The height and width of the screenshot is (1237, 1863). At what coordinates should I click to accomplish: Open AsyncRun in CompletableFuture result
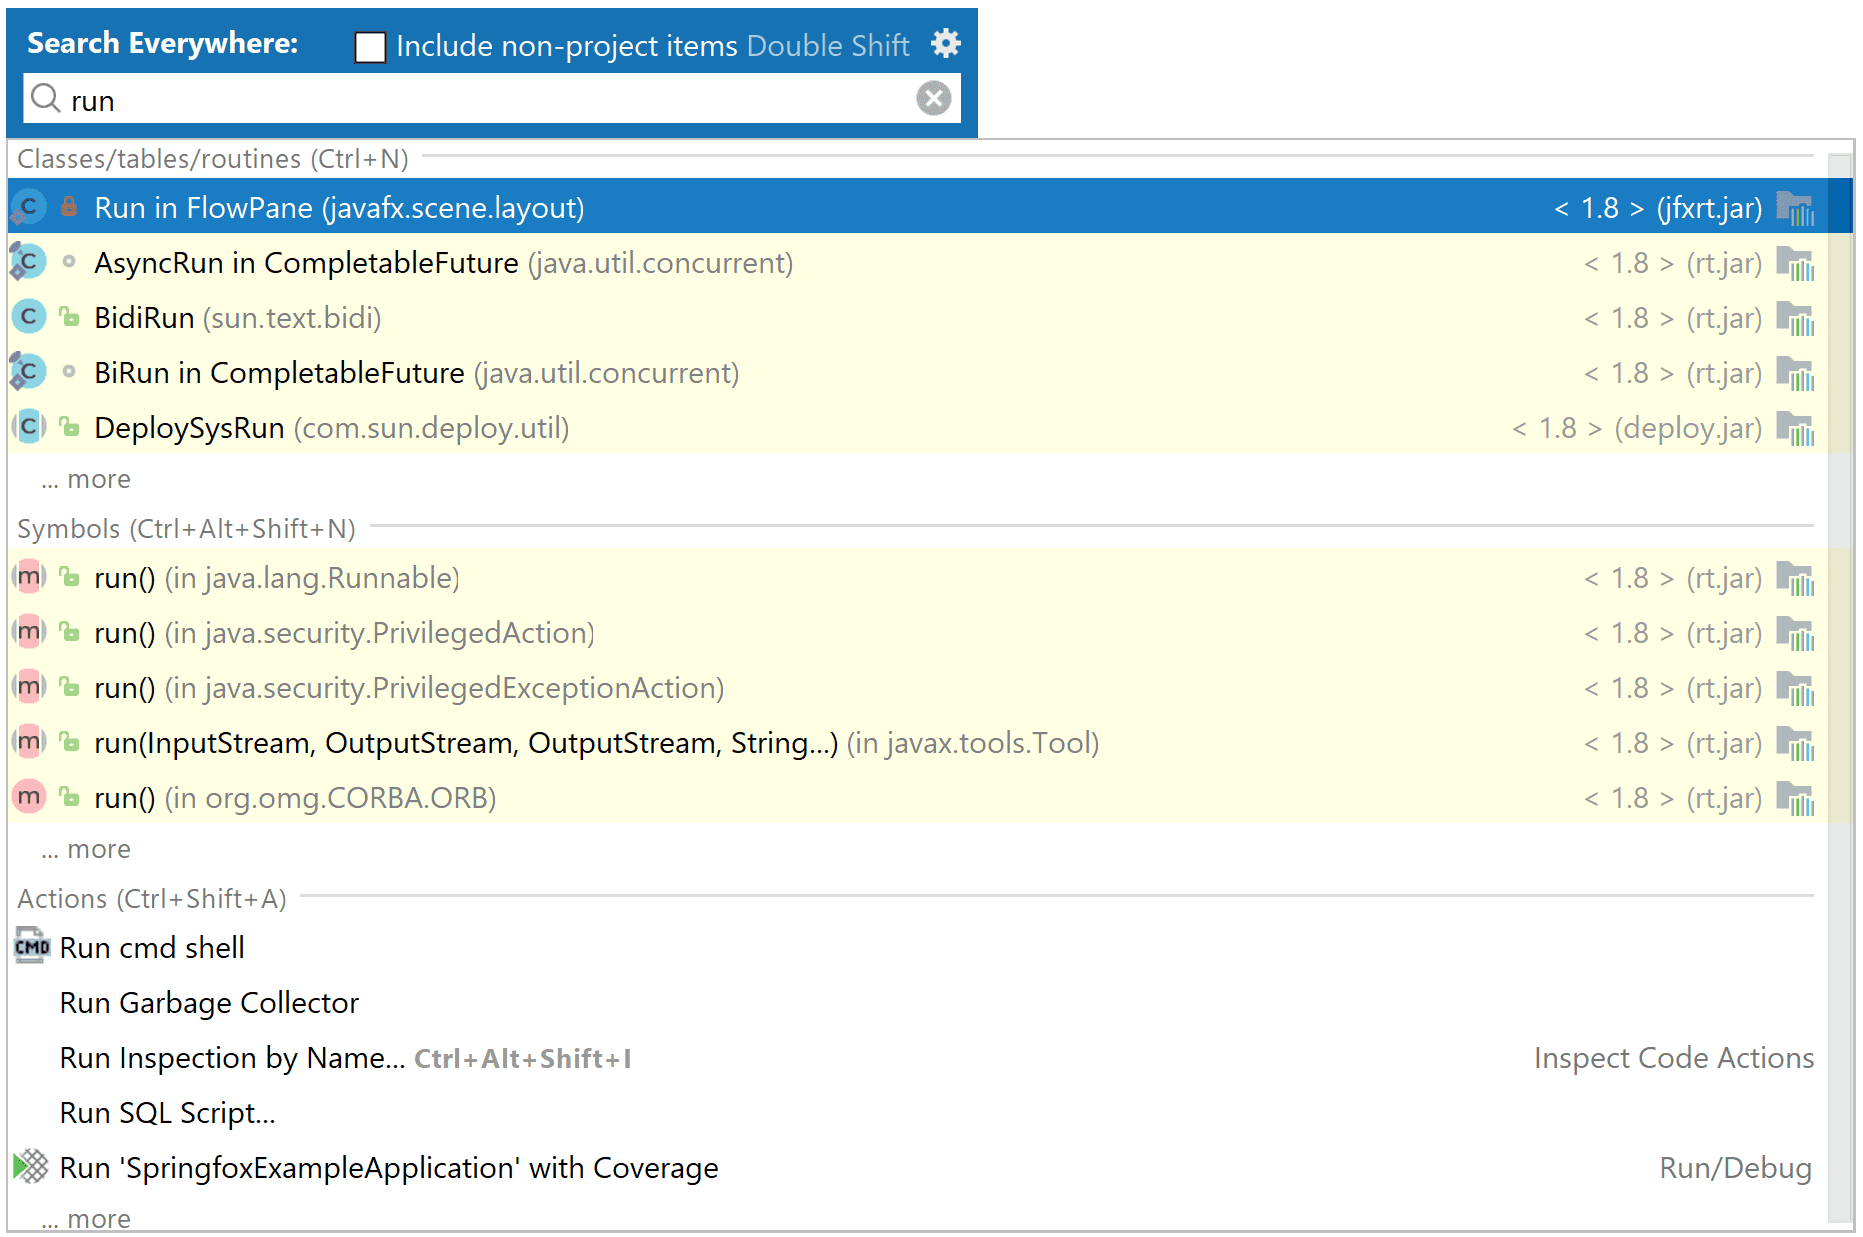tap(305, 263)
